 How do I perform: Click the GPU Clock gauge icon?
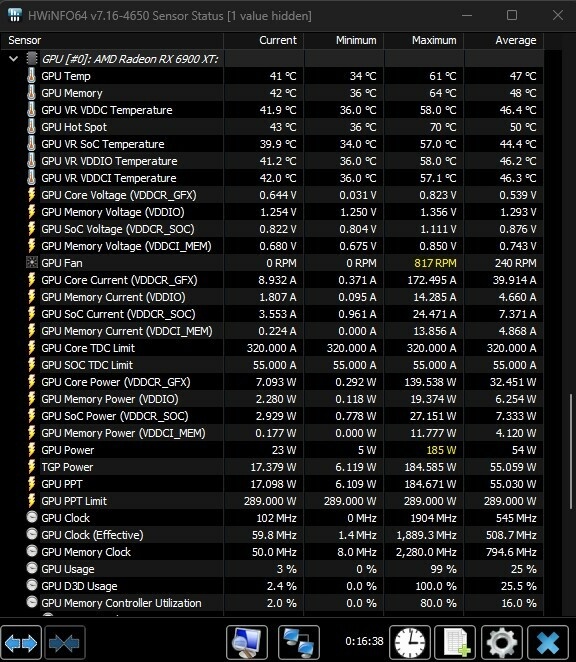click(x=32, y=517)
